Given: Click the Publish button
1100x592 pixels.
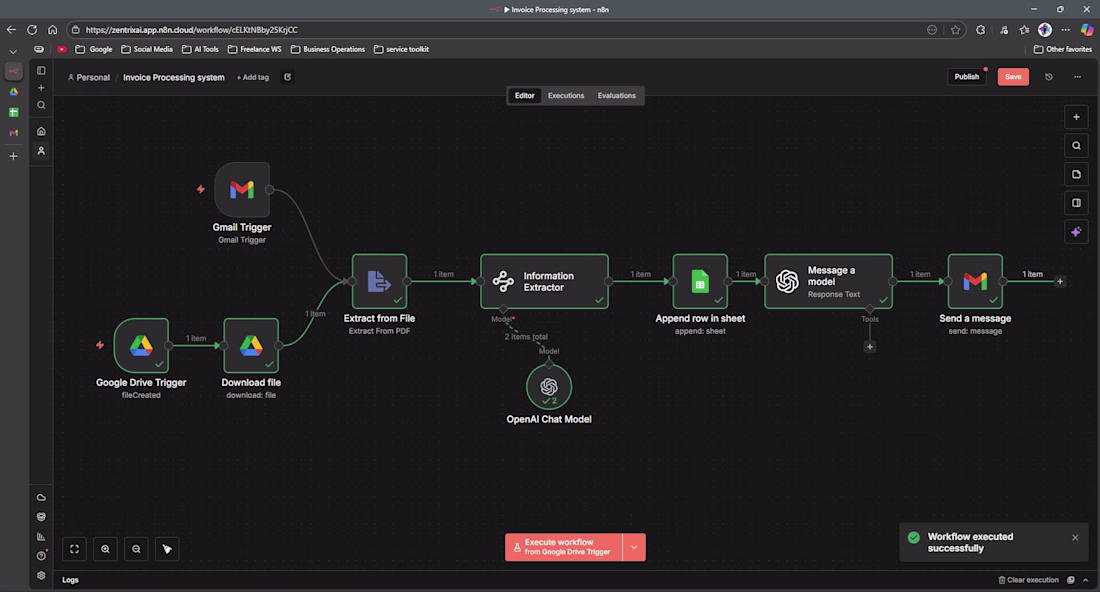Looking at the screenshot, I should [966, 77].
